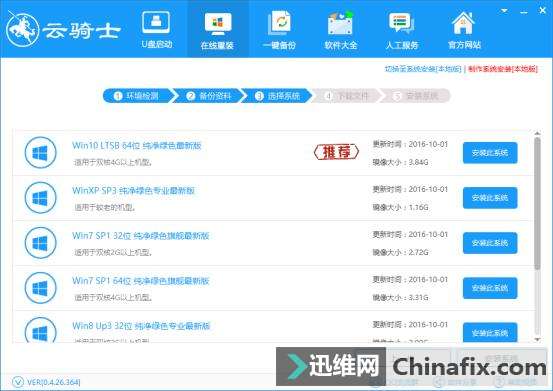Click the description 适用于双核4G以上机型 under Win10

point(113,163)
